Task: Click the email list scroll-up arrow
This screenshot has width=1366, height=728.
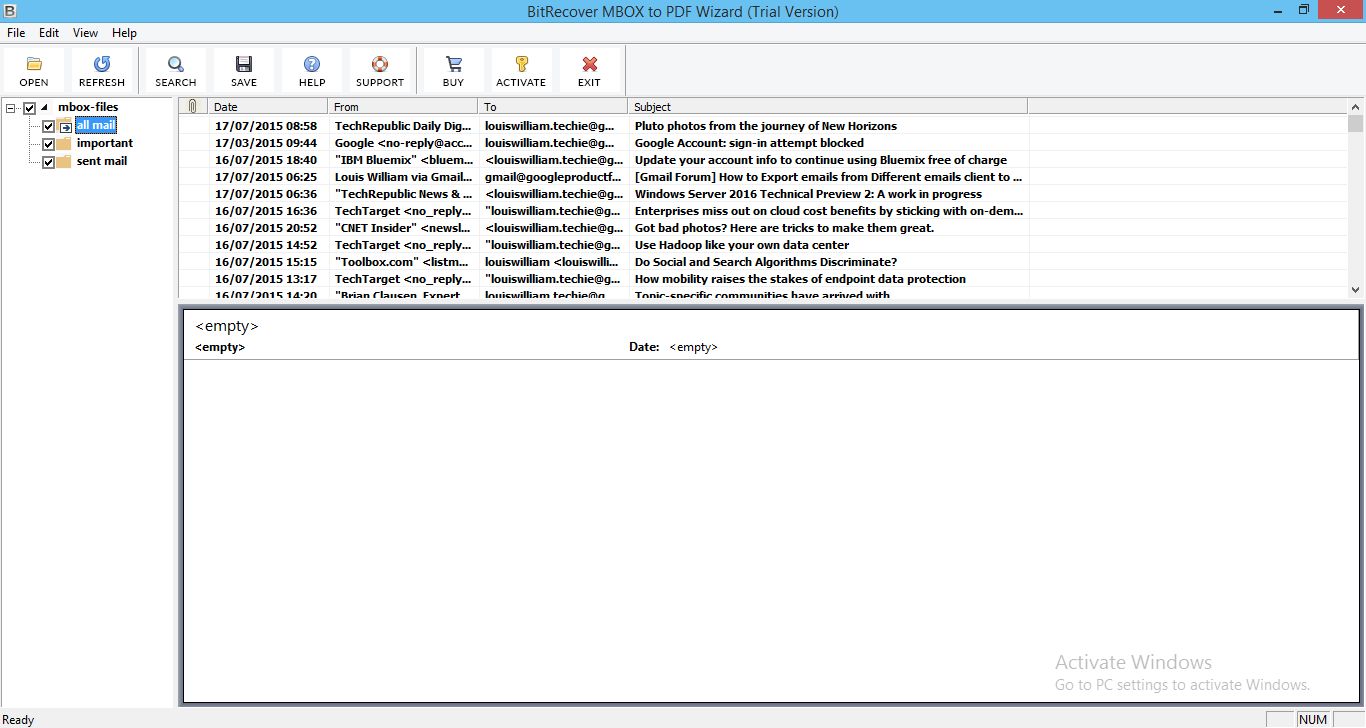Action: click(x=1356, y=106)
